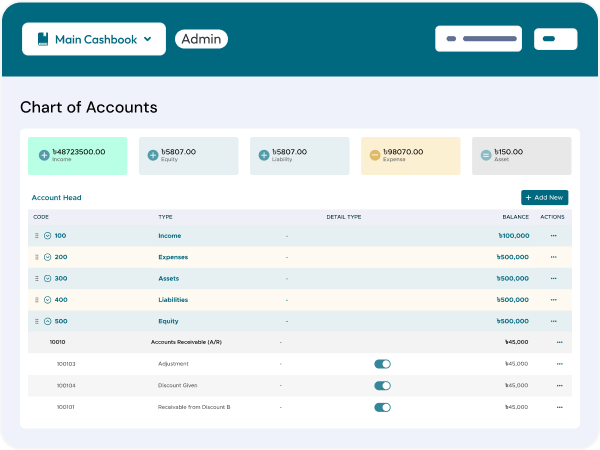600x450 pixels.
Task: Open actions menu for Income row
Action: tap(553, 236)
